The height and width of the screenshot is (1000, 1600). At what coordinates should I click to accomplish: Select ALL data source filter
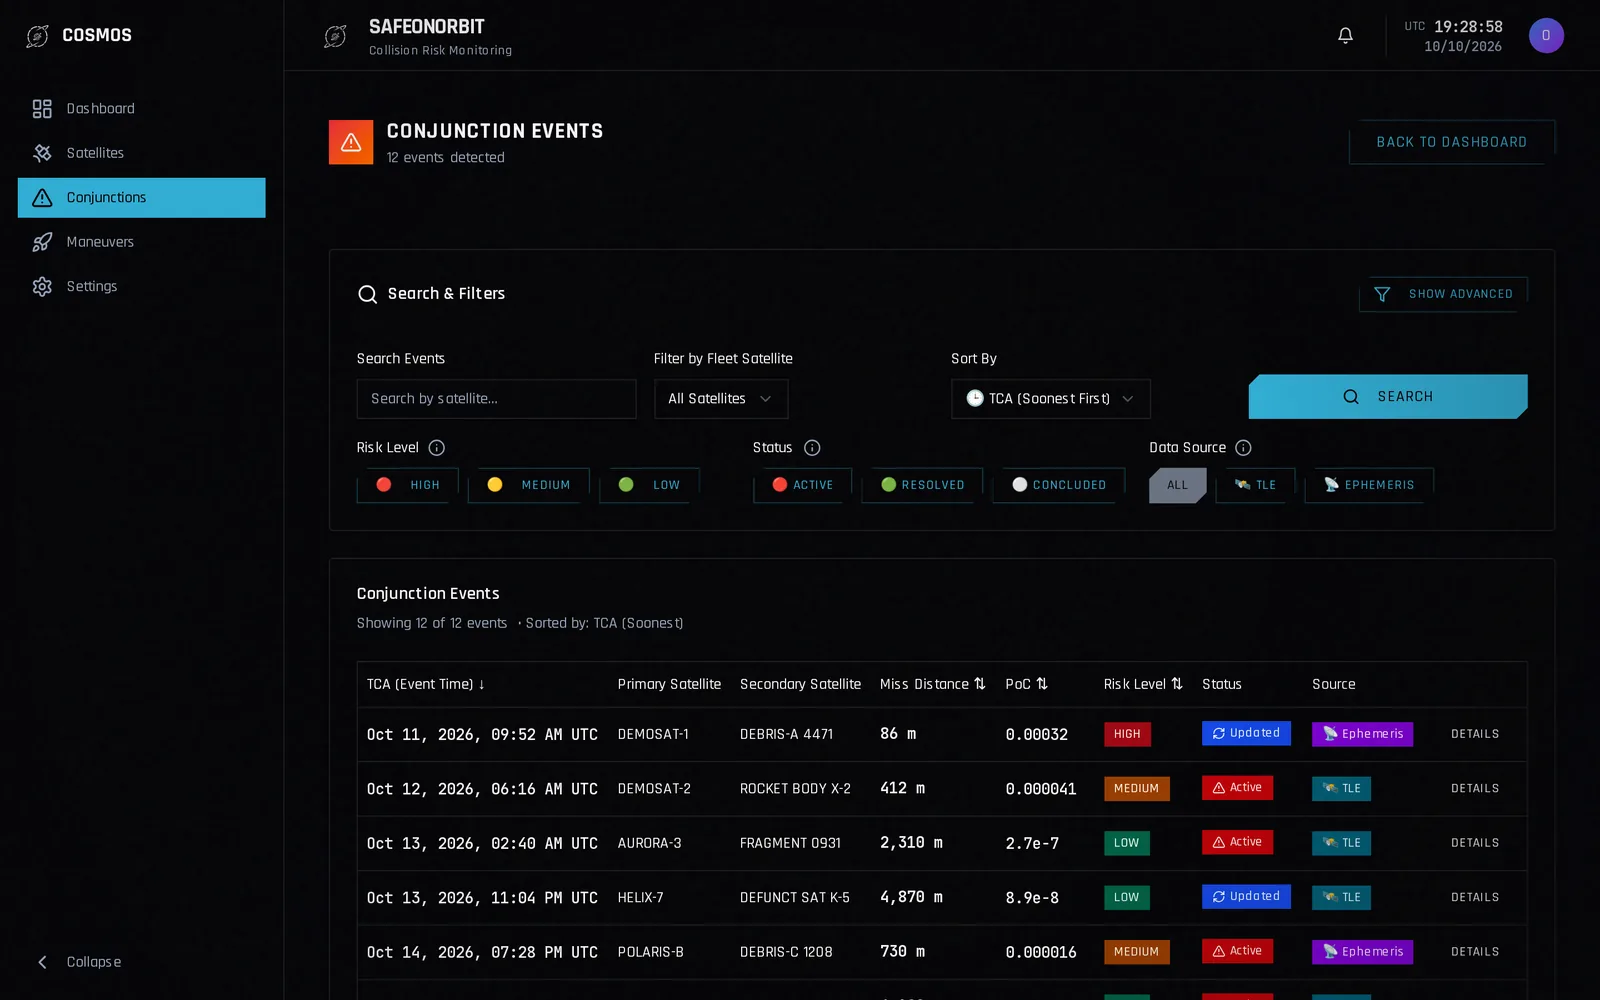pos(1178,485)
